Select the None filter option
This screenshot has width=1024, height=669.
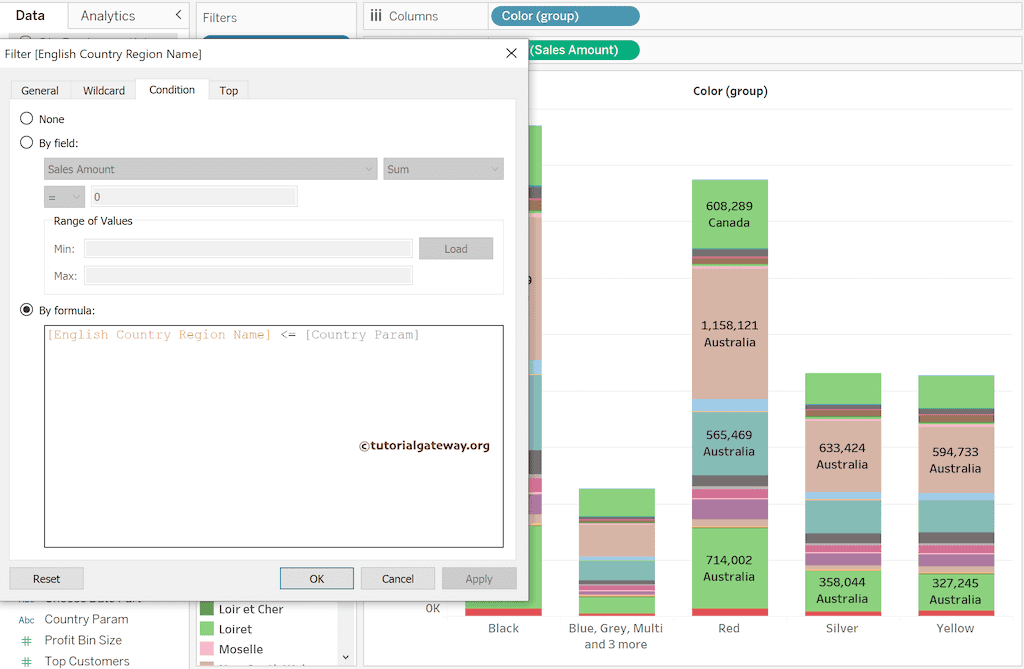pyautogui.click(x=29, y=118)
